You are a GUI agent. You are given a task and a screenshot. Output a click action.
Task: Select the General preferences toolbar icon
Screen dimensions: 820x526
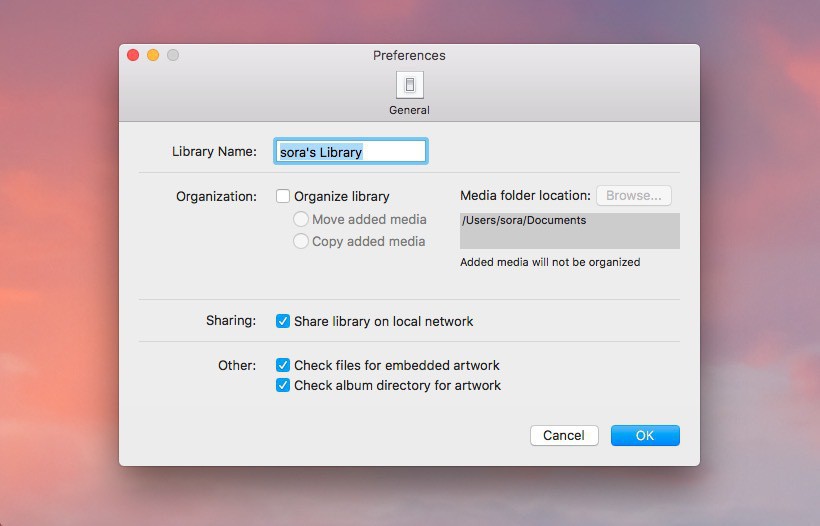pyautogui.click(x=409, y=86)
